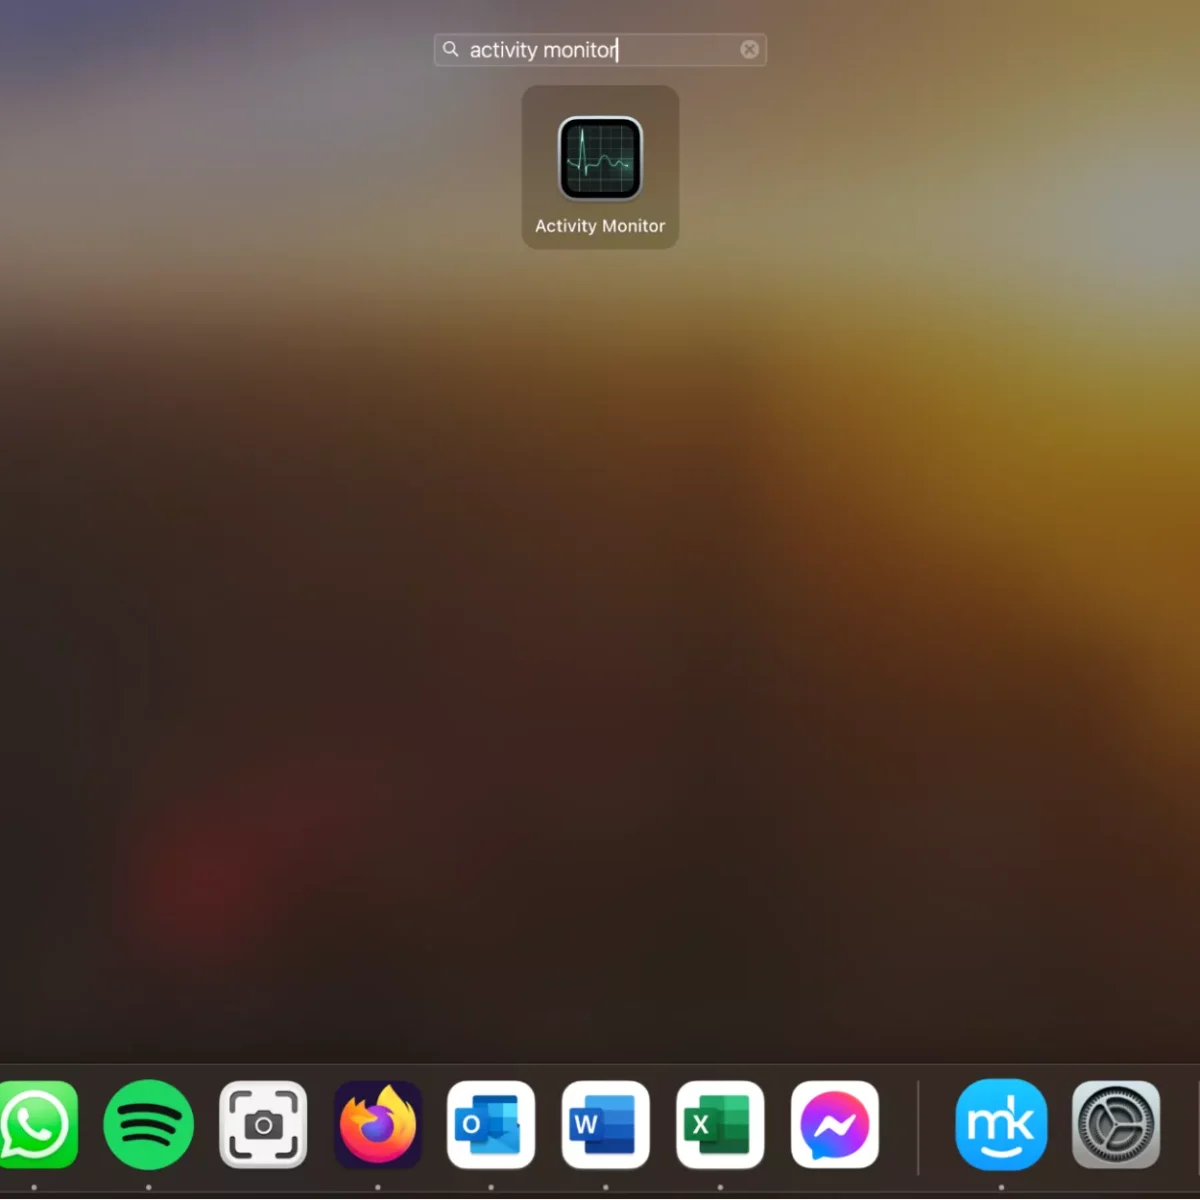Click the "Activity Monitor" app label

click(x=600, y=226)
